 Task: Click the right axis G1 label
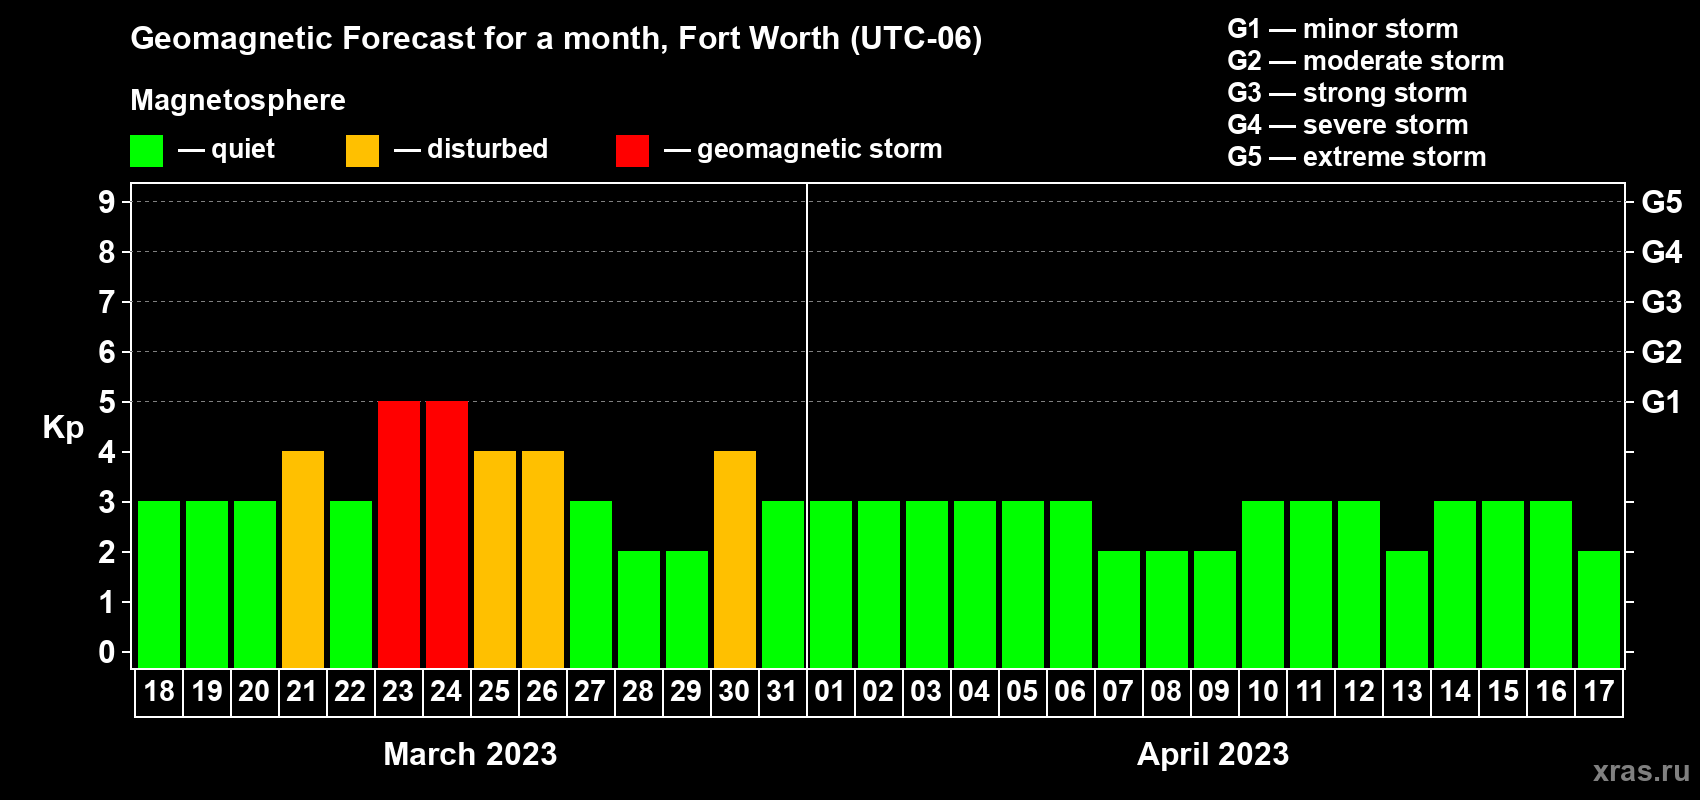1661,402
